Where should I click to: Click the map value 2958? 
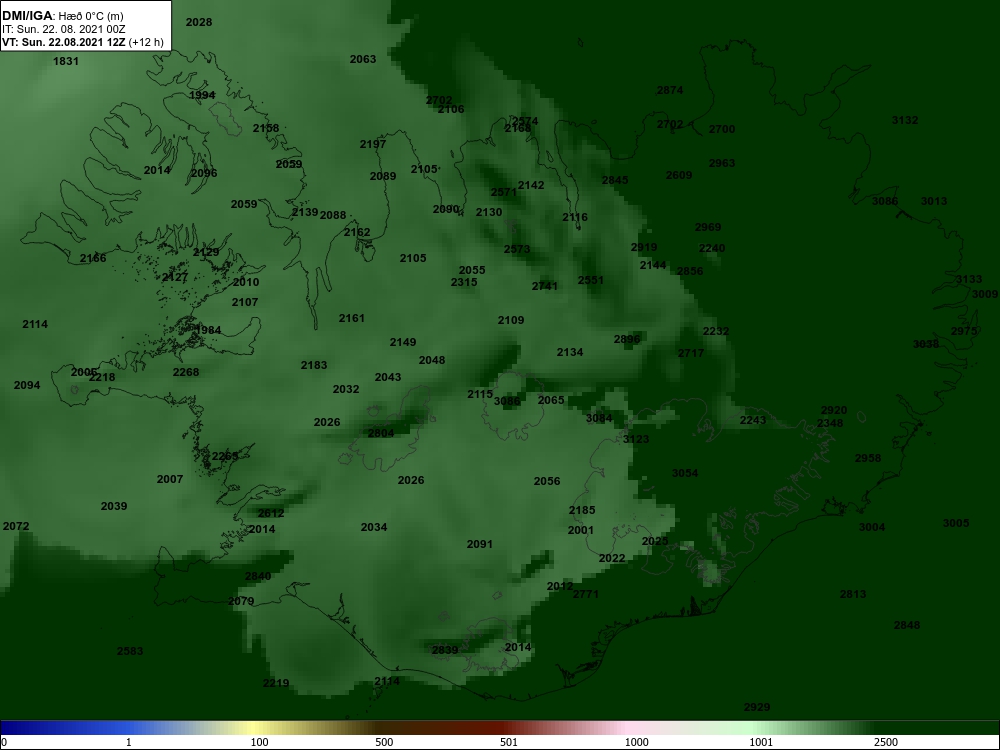tap(867, 459)
